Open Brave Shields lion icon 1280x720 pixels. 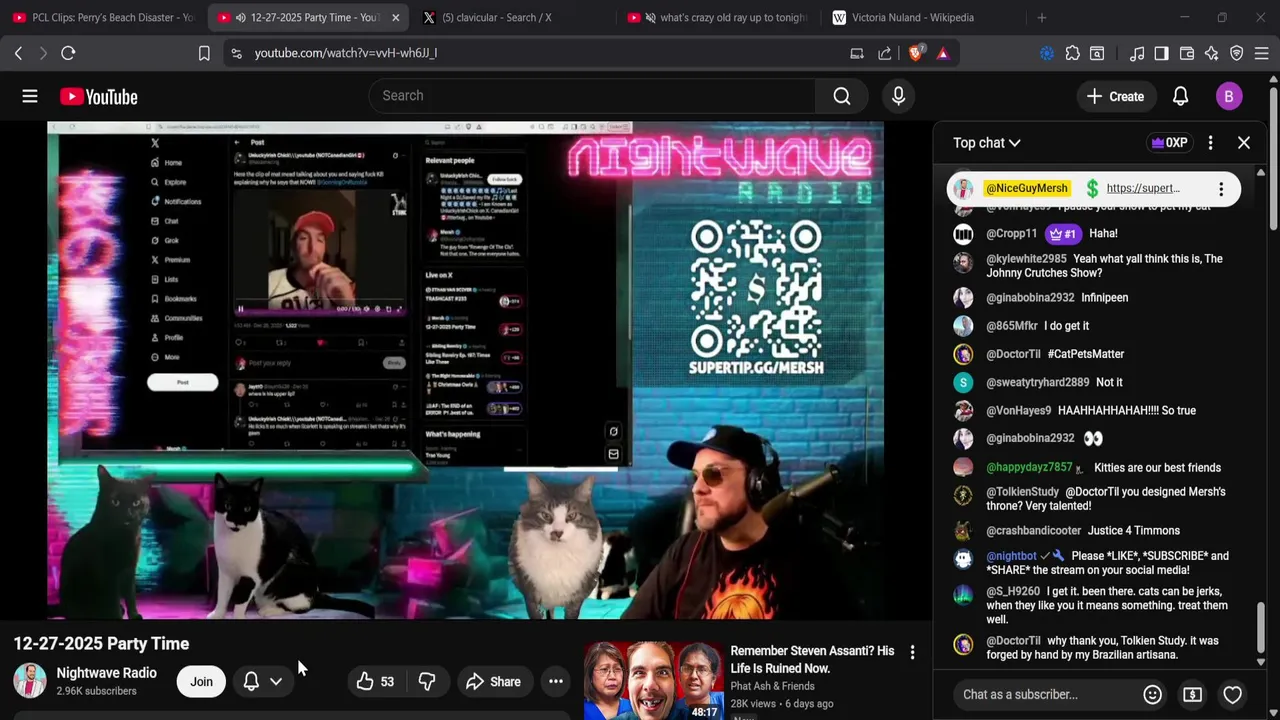916,53
